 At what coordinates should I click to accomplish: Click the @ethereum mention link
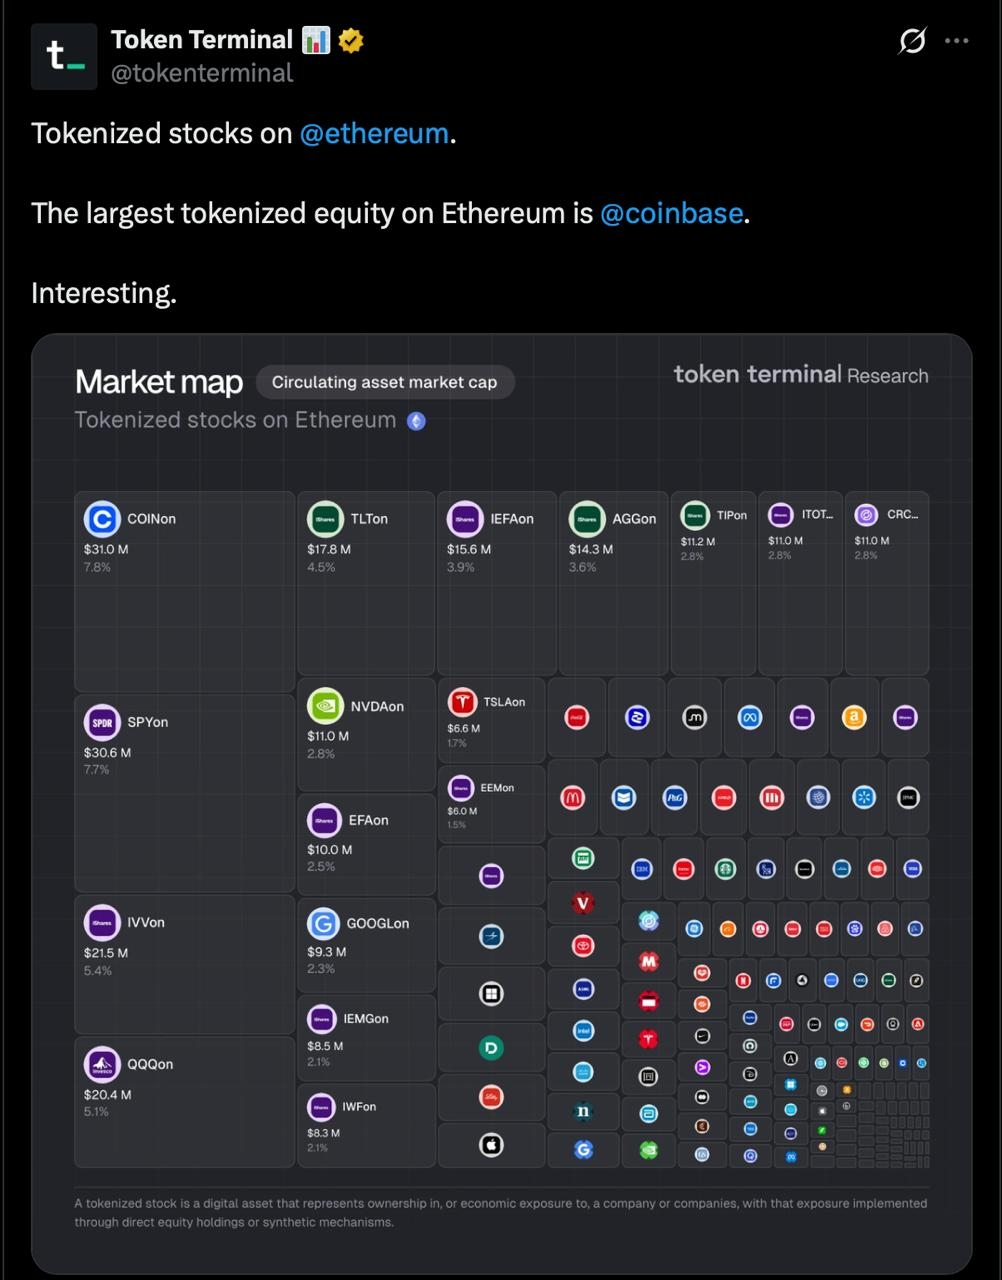[x=374, y=133]
